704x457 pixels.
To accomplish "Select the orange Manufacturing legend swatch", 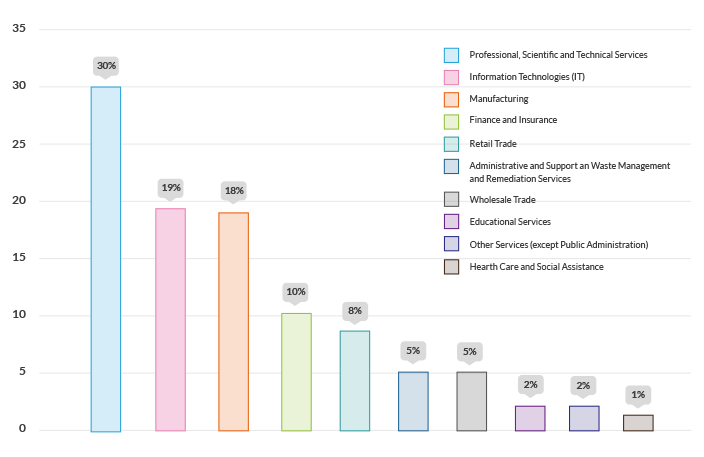I will (x=451, y=99).
